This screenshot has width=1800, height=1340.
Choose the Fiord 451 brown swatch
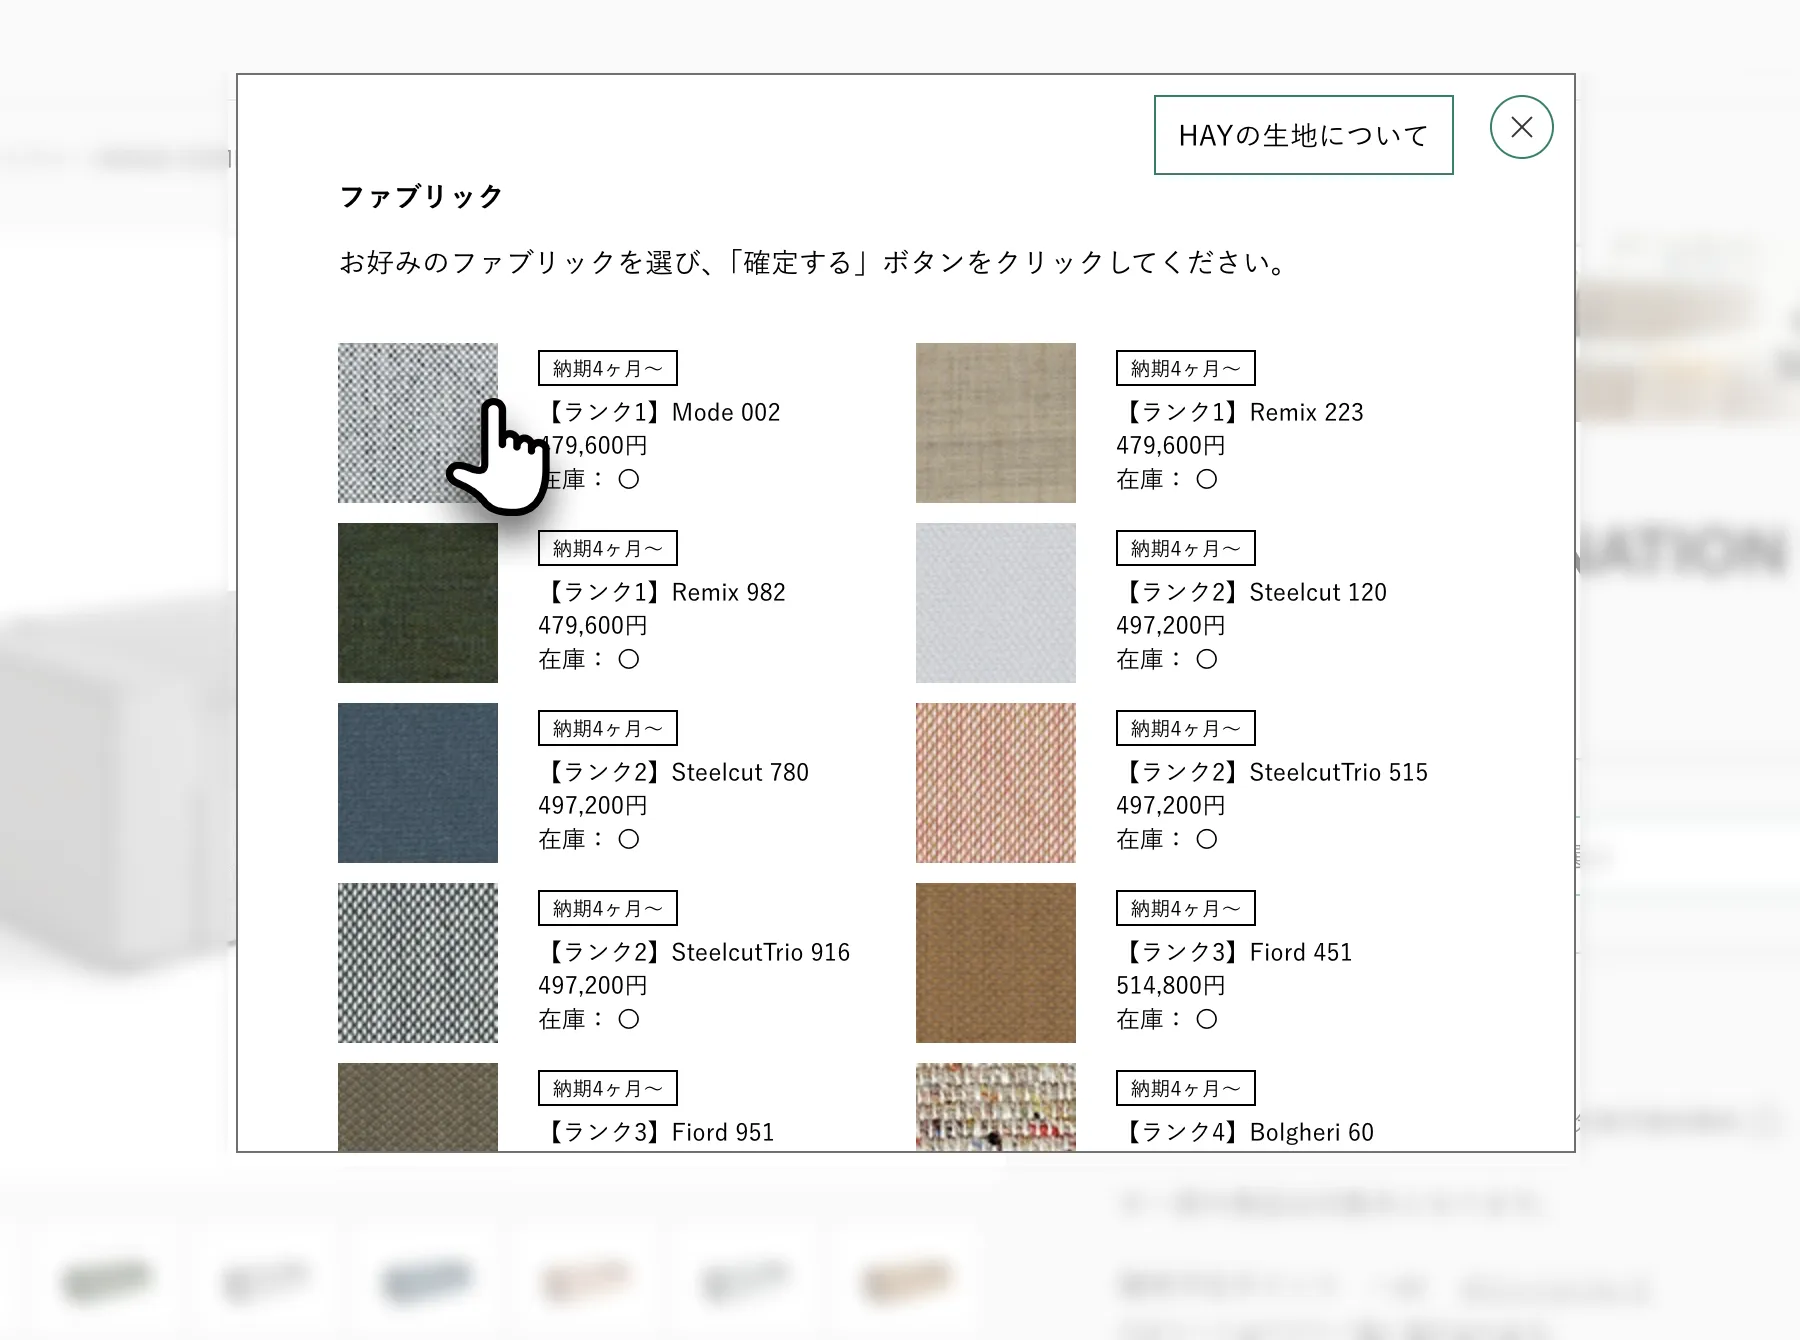pos(995,962)
